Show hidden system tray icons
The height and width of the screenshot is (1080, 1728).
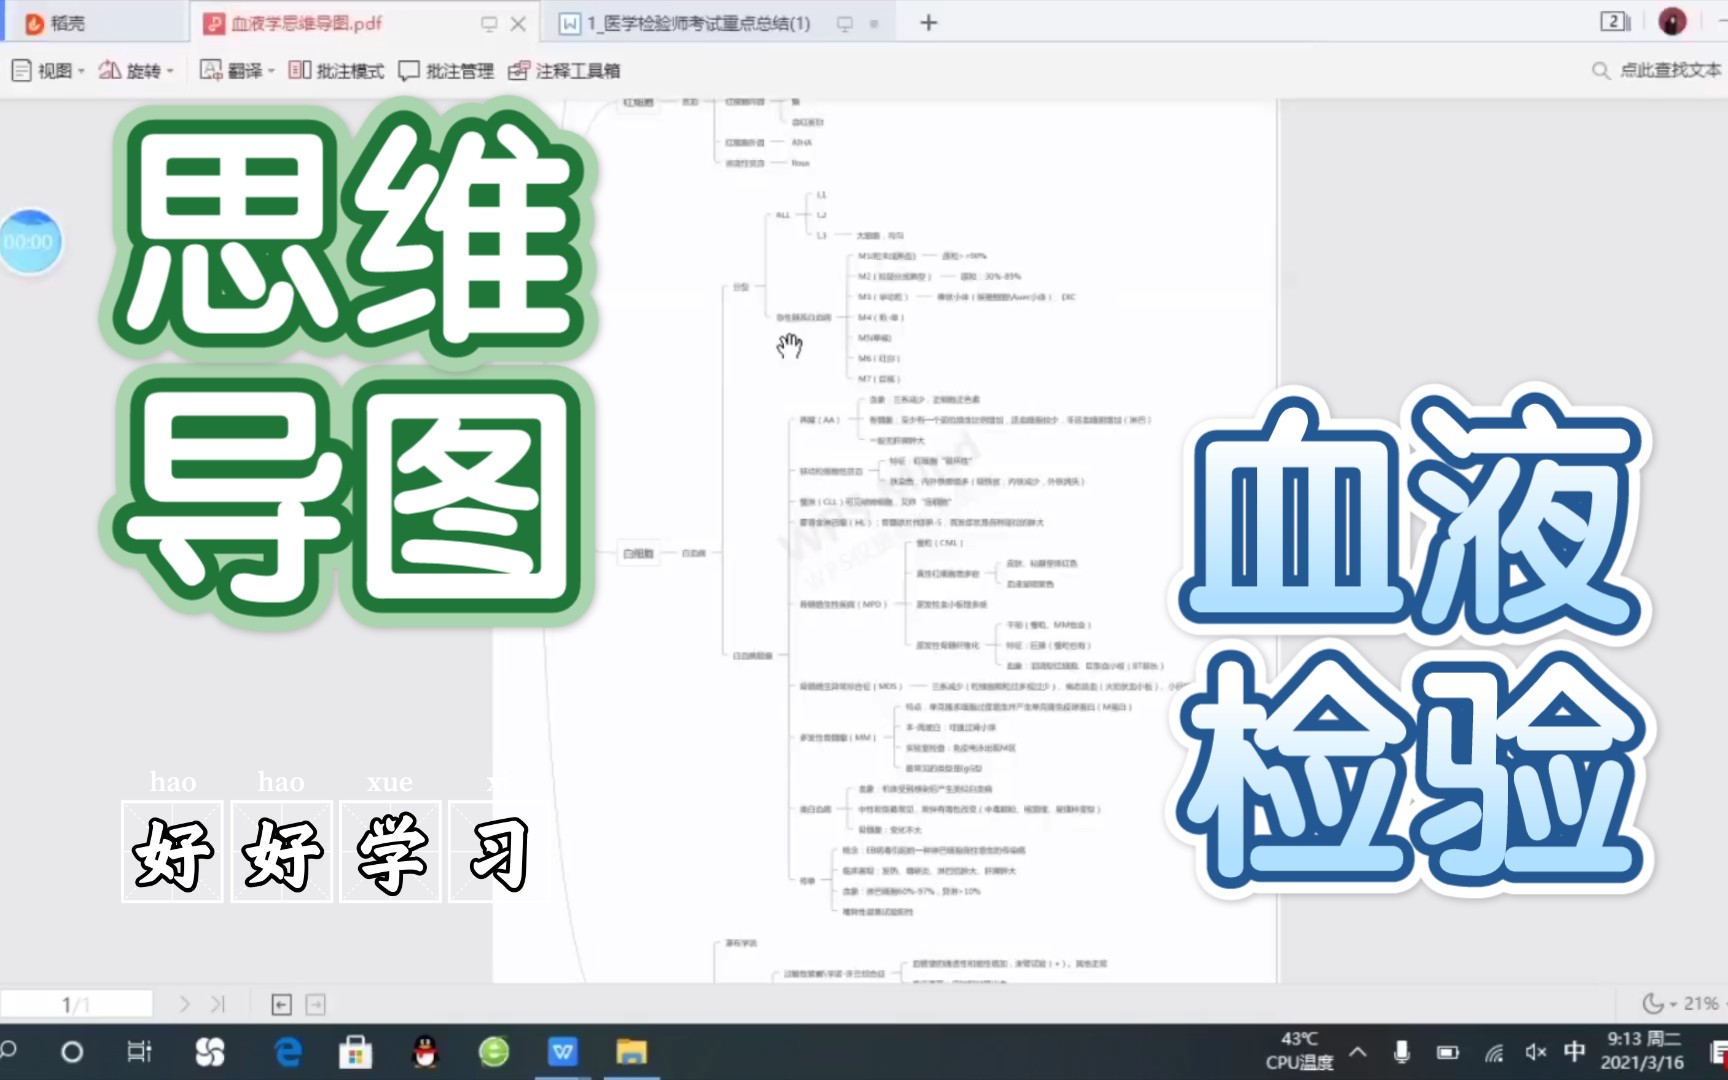1357,1052
